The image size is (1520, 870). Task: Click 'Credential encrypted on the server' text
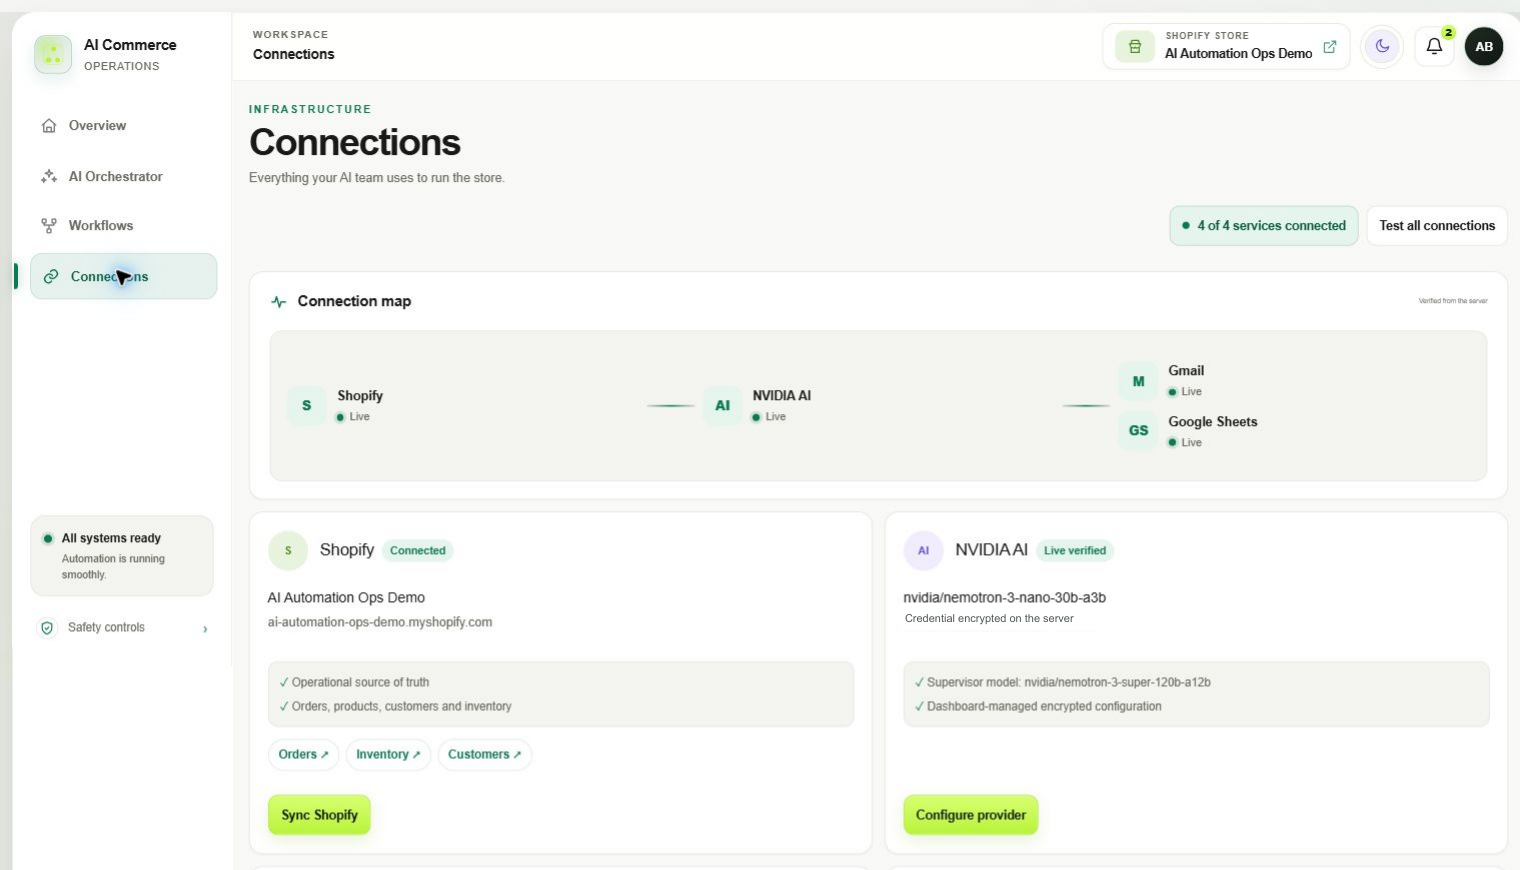coord(989,619)
